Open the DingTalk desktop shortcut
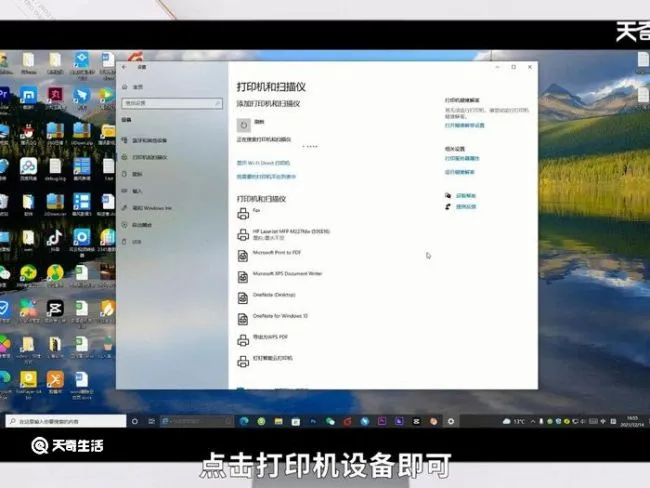This screenshot has width=650, height=488. 82,98
